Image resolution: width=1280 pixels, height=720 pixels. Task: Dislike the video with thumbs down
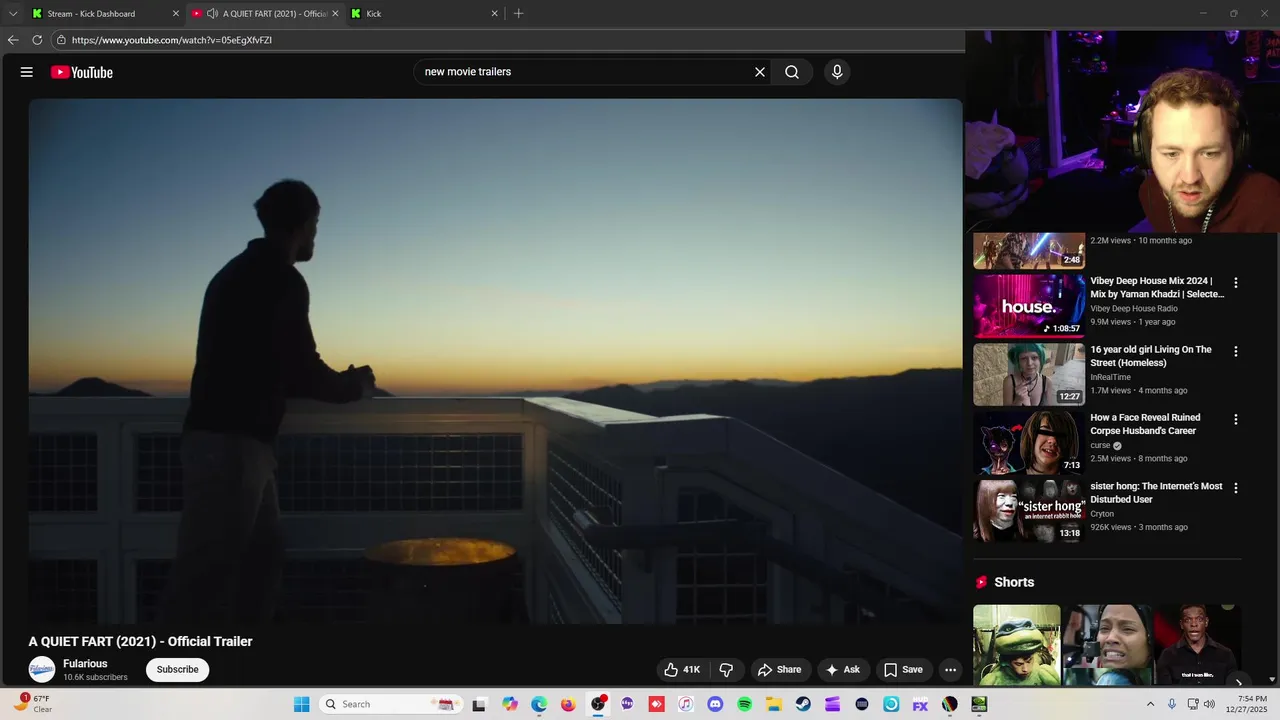point(727,670)
